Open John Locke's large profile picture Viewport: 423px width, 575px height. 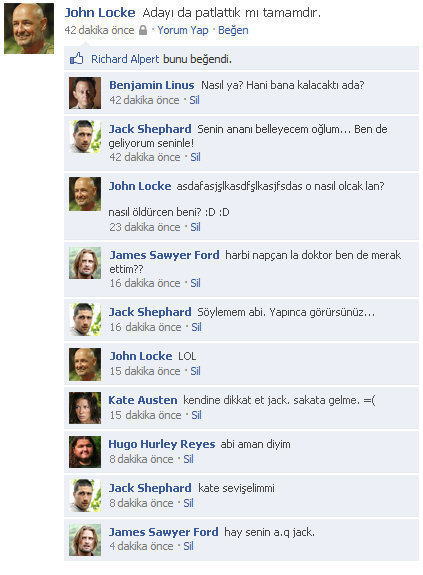[x=29, y=29]
